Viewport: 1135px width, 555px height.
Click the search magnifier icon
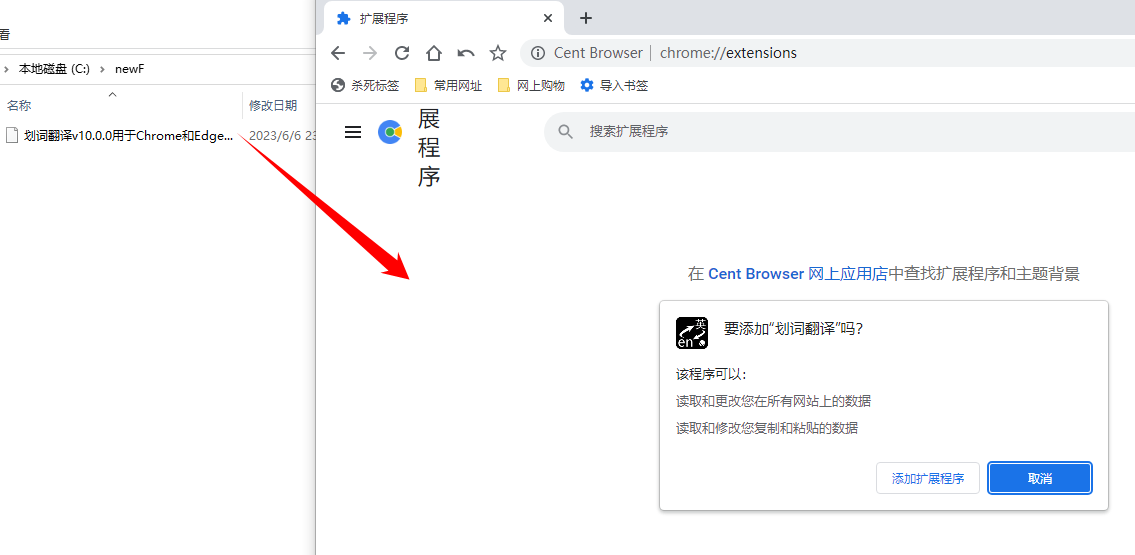pos(566,132)
